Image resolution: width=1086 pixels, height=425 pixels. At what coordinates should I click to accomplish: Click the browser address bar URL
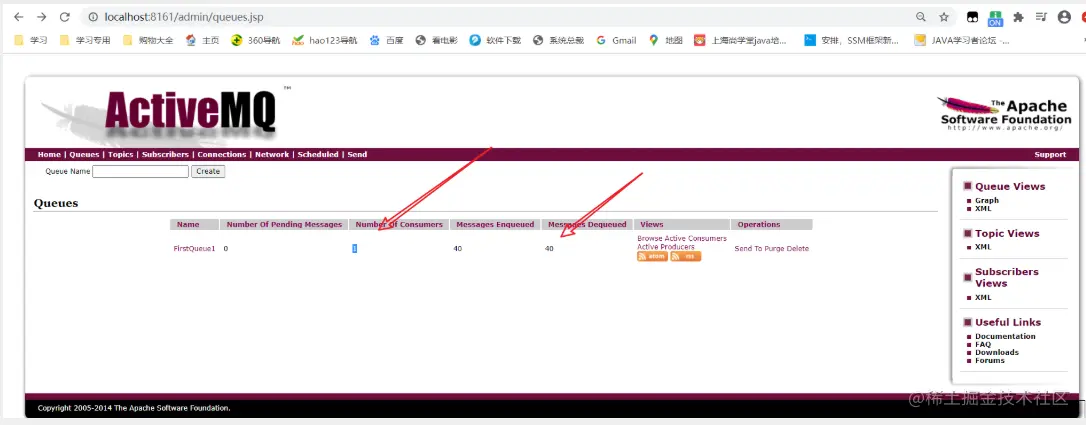click(x=184, y=17)
